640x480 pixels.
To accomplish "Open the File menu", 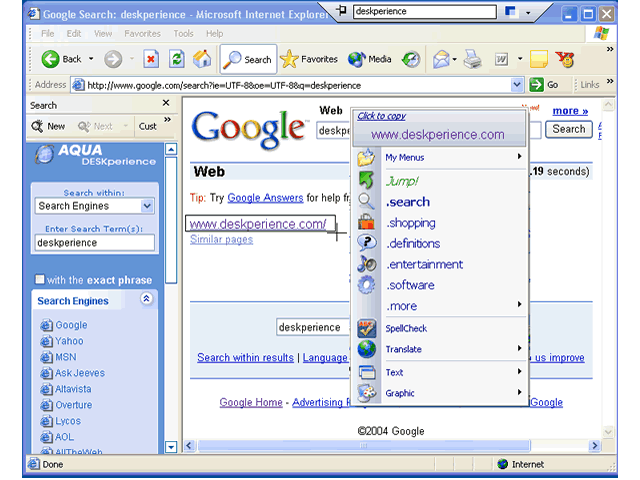I will click(x=47, y=33).
